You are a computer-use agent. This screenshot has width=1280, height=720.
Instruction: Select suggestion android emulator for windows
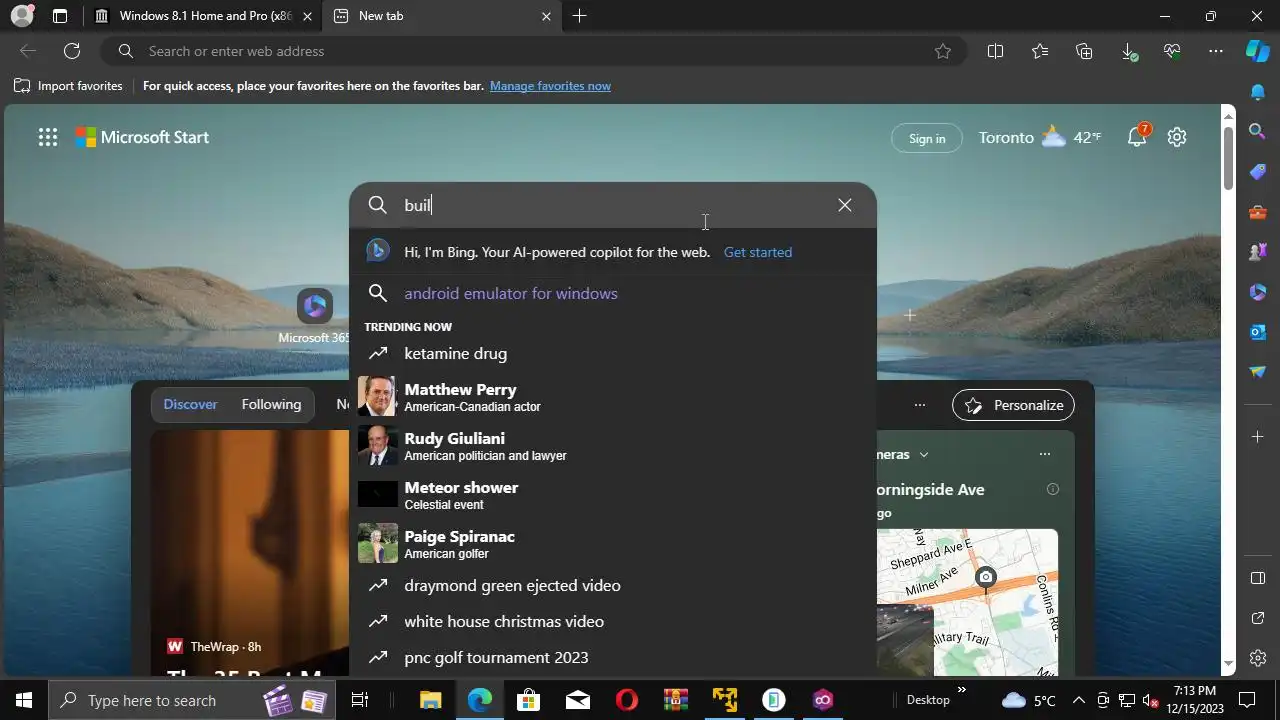(612, 293)
